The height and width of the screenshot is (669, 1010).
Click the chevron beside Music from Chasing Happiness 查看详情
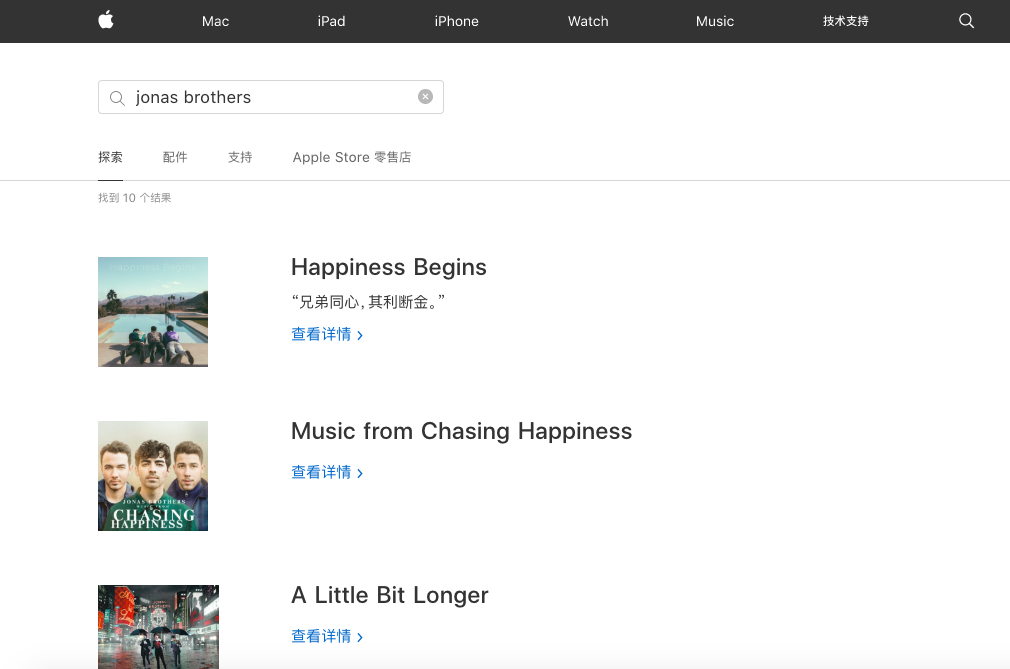[360, 472]
